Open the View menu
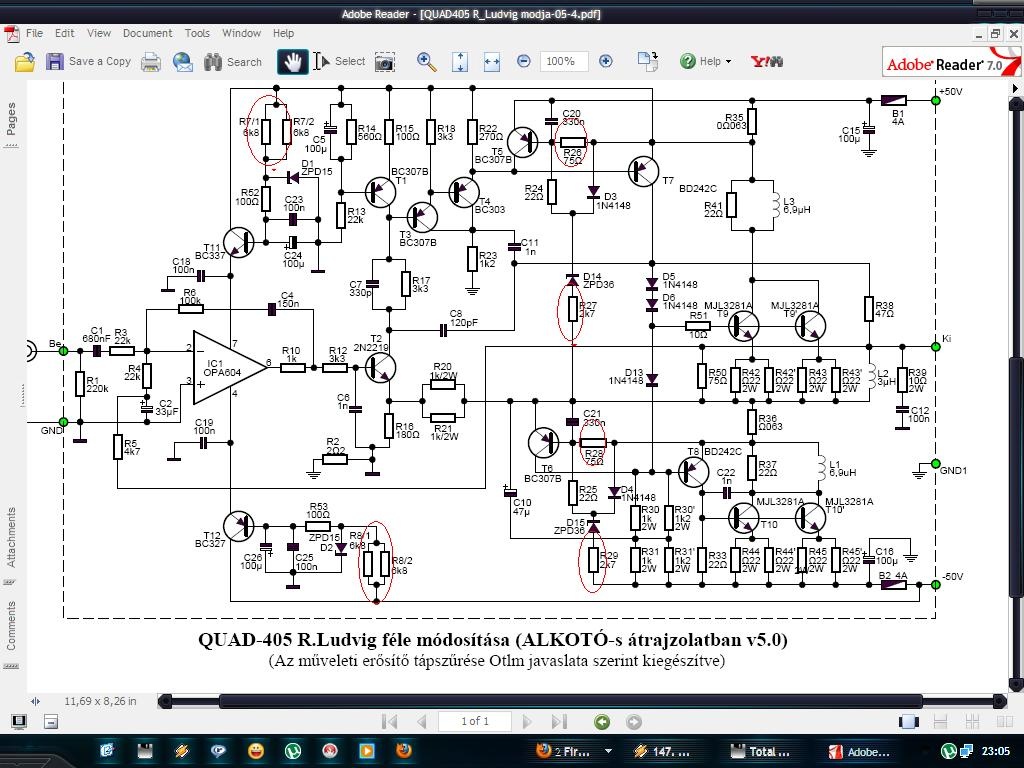This screenshot has height=768, width=1024. pyautogui.click(x=99, y=33)
